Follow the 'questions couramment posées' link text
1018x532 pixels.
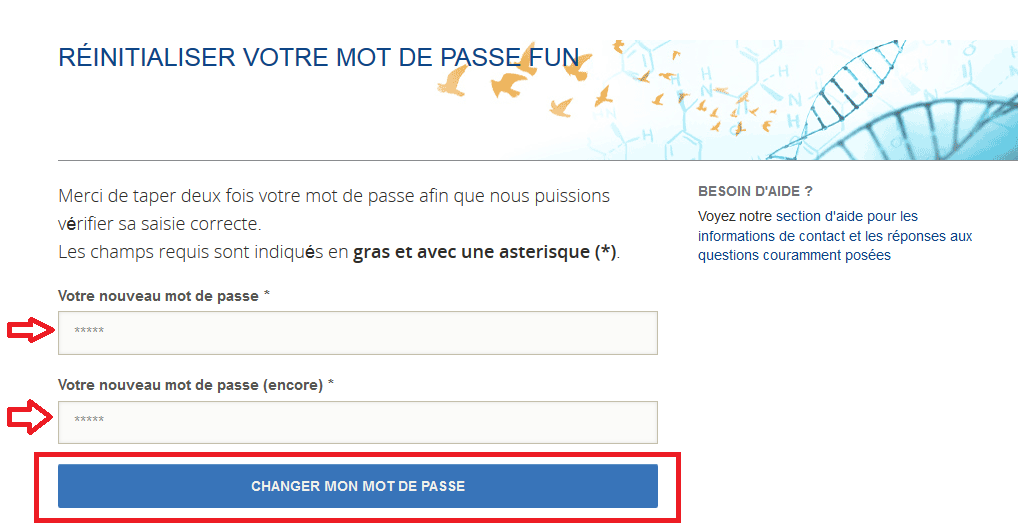click(x=794, y=255)
